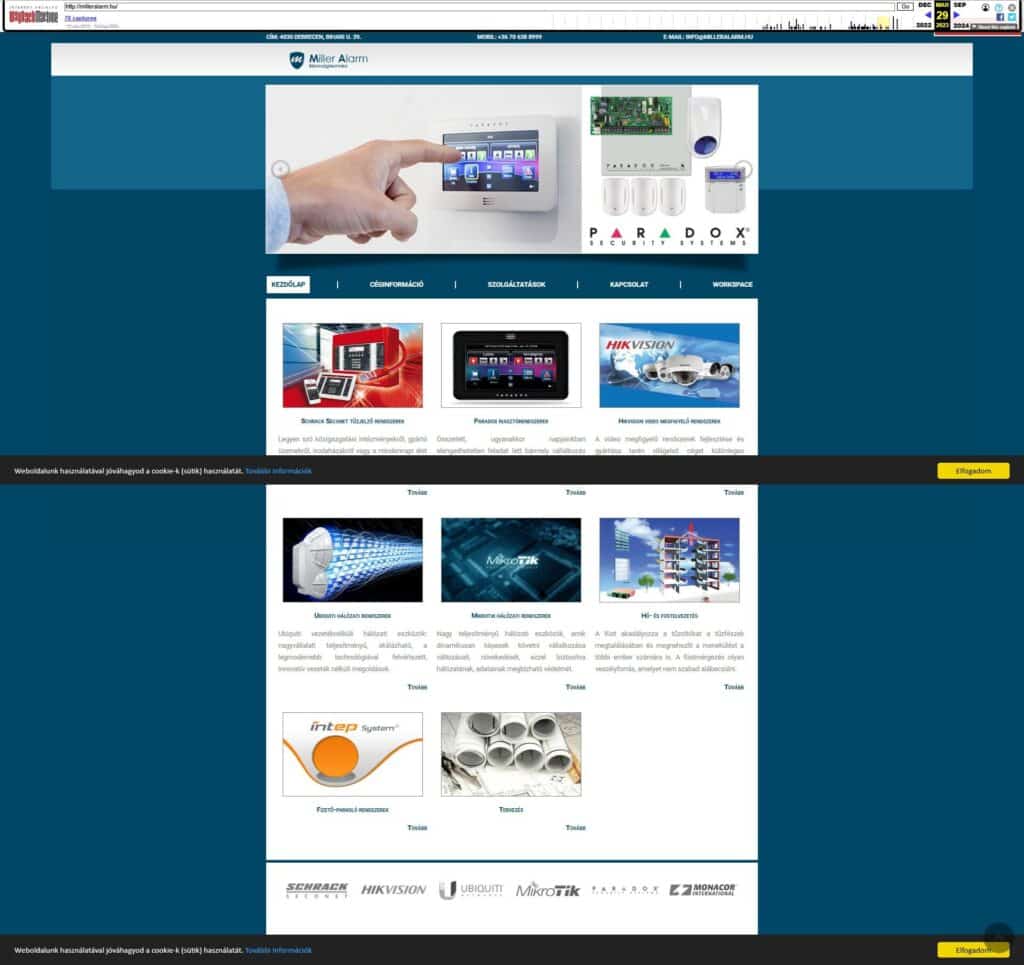This screenshot has width=1024, height=965.
Task: Open the CÉGINFORMÁCIÓ navigation item
Action: point(396,285)
